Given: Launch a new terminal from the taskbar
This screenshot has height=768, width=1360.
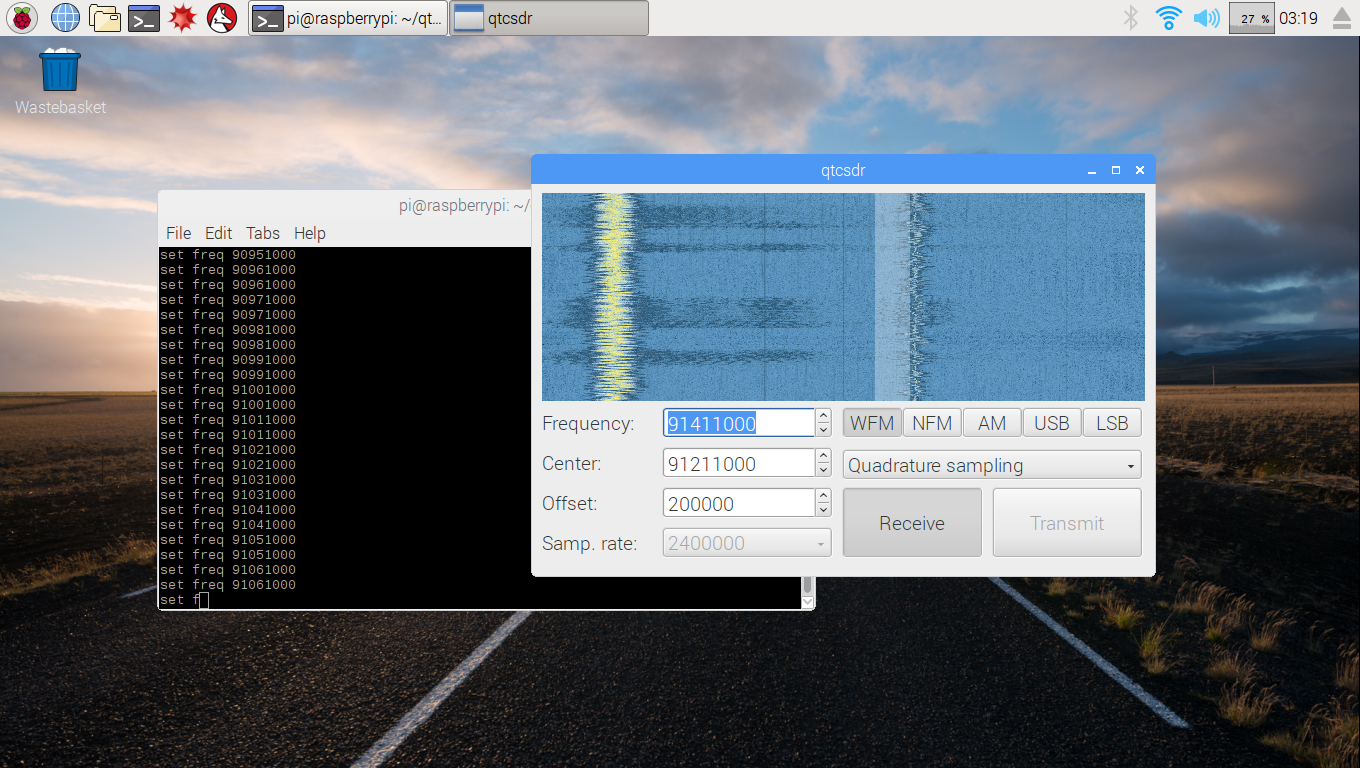Looking at the screenshot, I should pyautogui.click(x=142, y=17).
